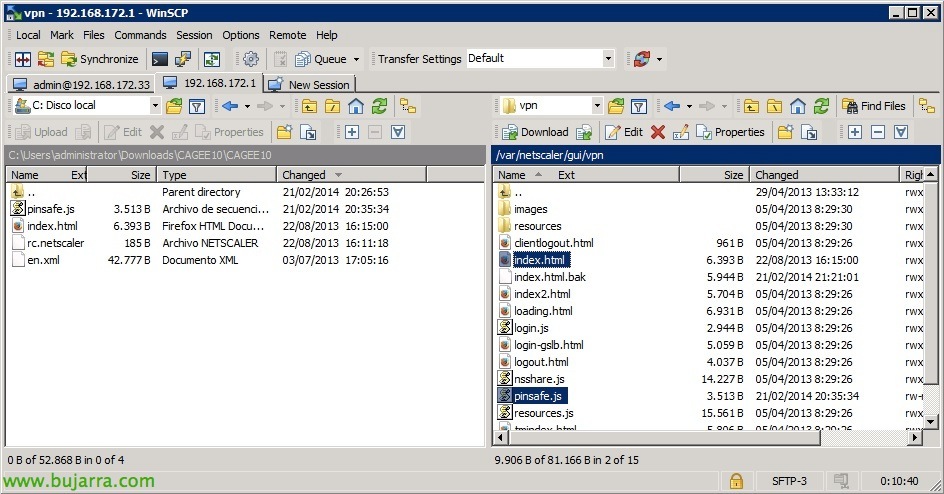The height and width of the screenshot is (494, 944).
Task: Go to local root directory icon
Action: [x=332, y=107]
